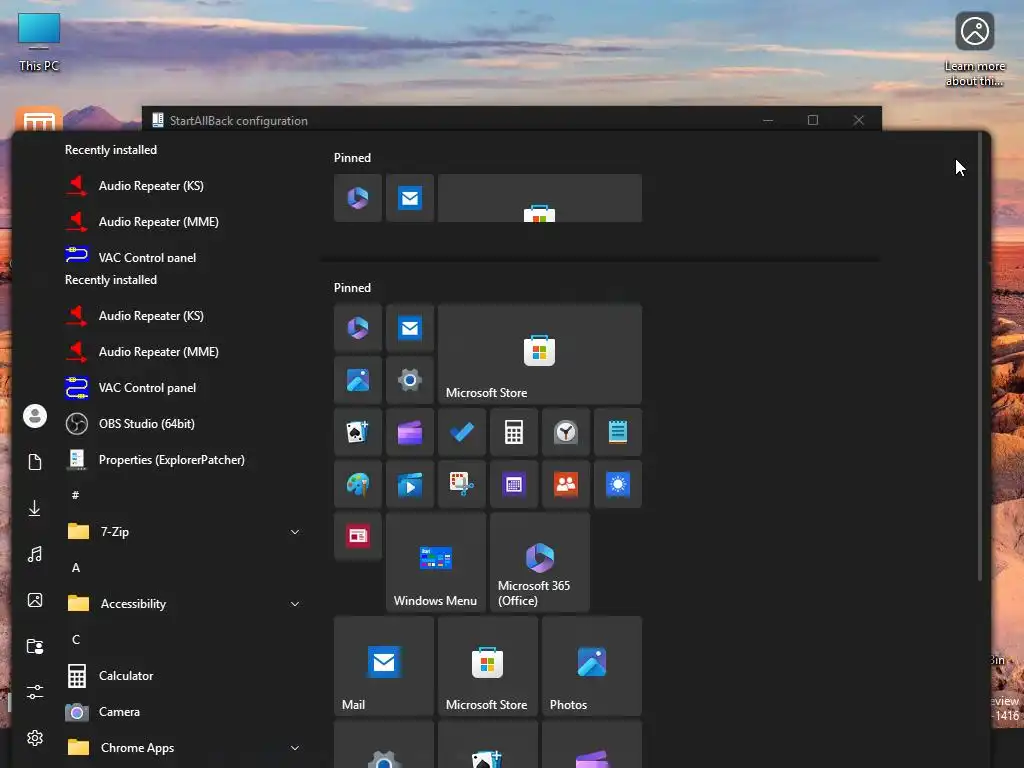The image size is (1024, 768).
Task: Open Documents from the Start sidebar
Action: [35, 462]
